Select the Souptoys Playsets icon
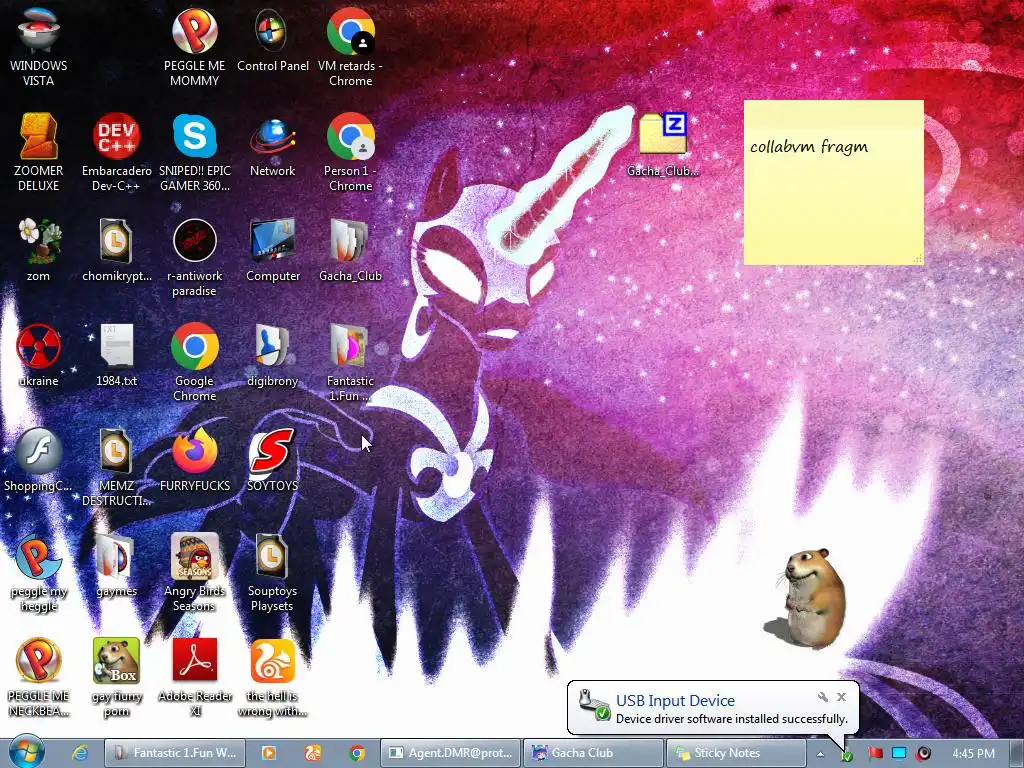 [272, 573]
